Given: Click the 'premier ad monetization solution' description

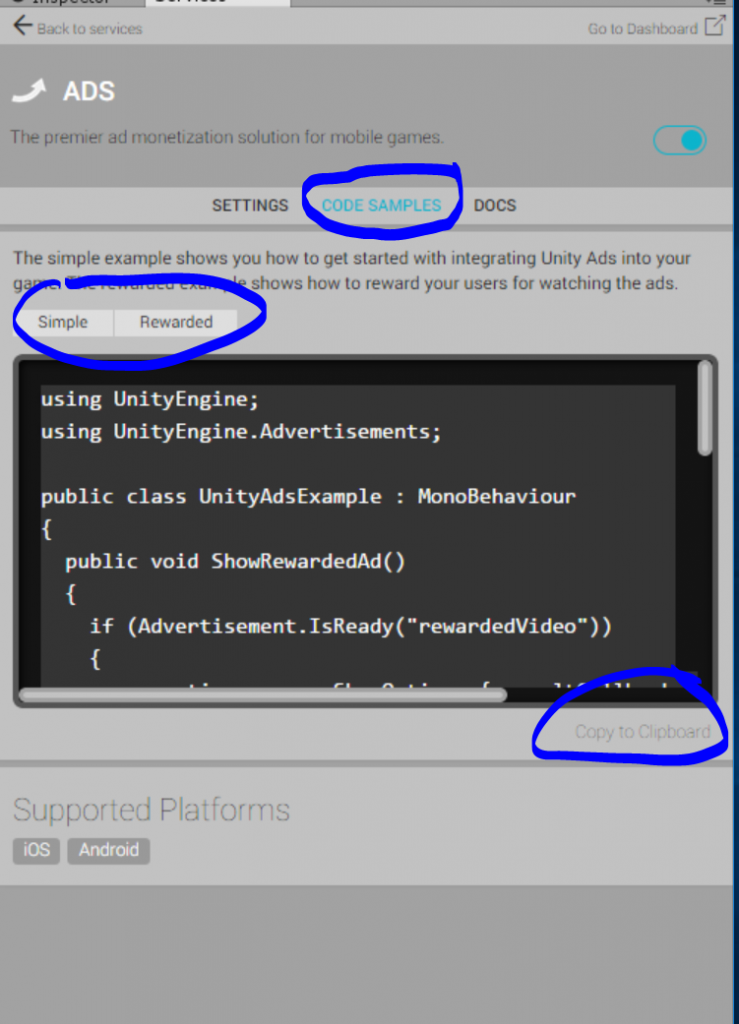Looking at the screenshot, I should [x=227, y=137].
